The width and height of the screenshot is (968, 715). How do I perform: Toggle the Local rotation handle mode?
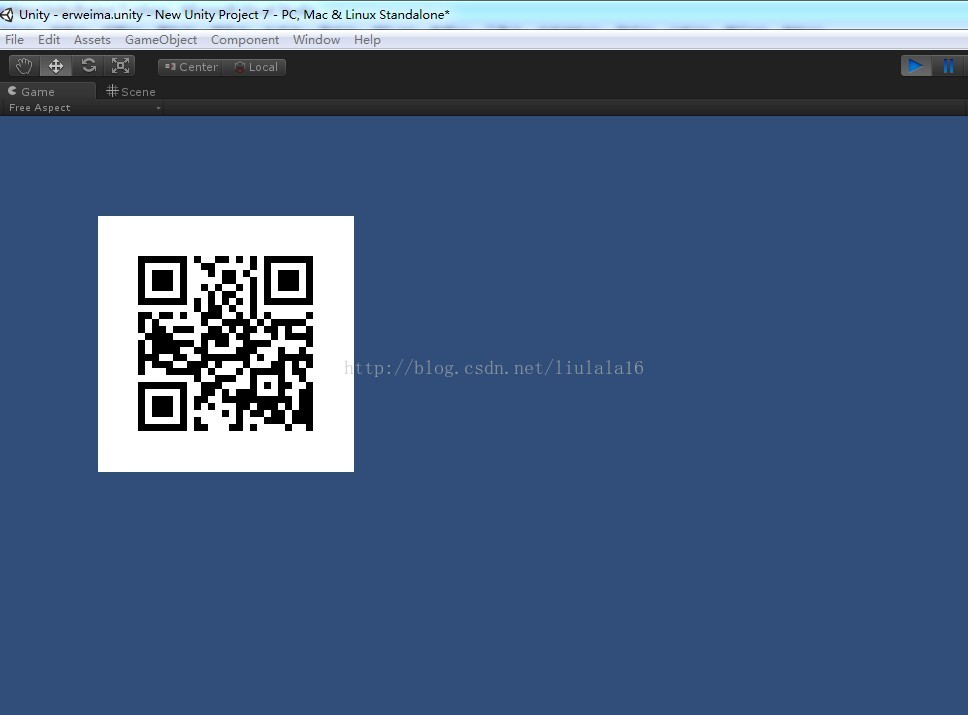coord(255,67)
